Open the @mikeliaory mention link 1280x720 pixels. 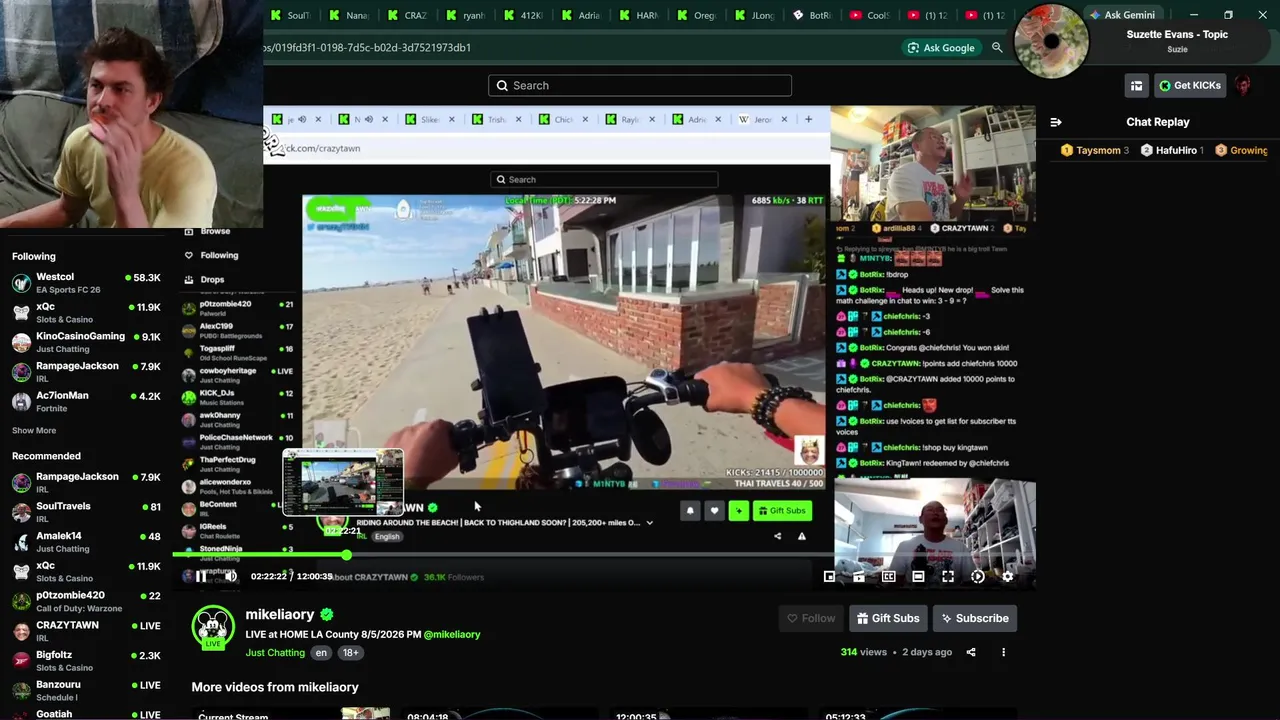452,634
